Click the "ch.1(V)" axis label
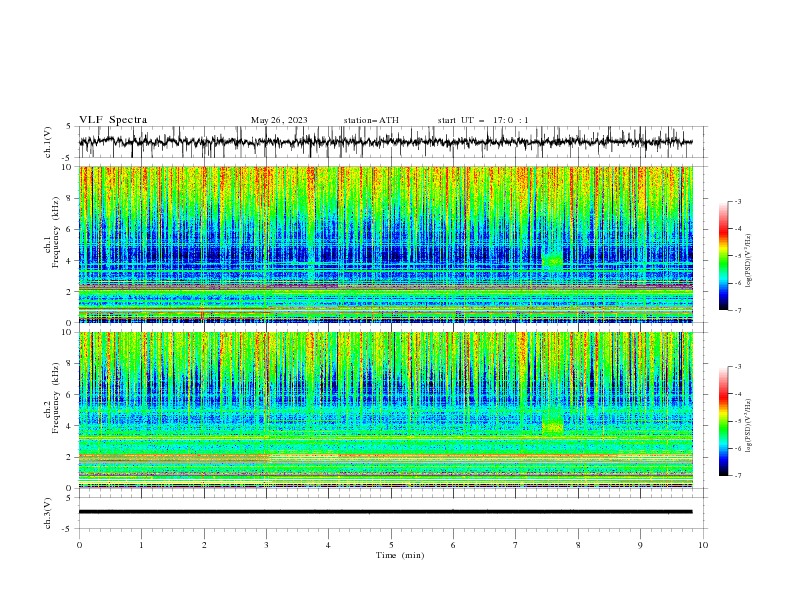The height and width of the screenshot is (612, 792). click(48, 142)
